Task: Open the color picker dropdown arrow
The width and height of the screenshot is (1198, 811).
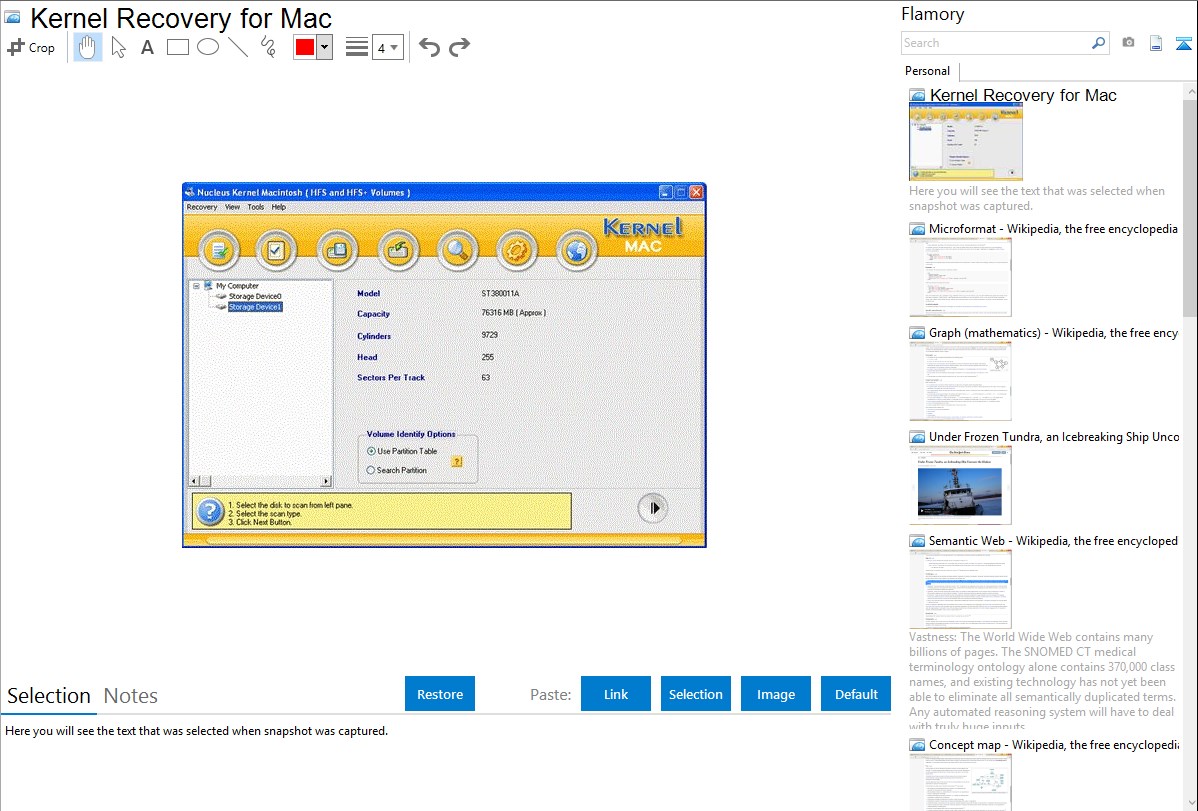Action: tap(325, 47)
